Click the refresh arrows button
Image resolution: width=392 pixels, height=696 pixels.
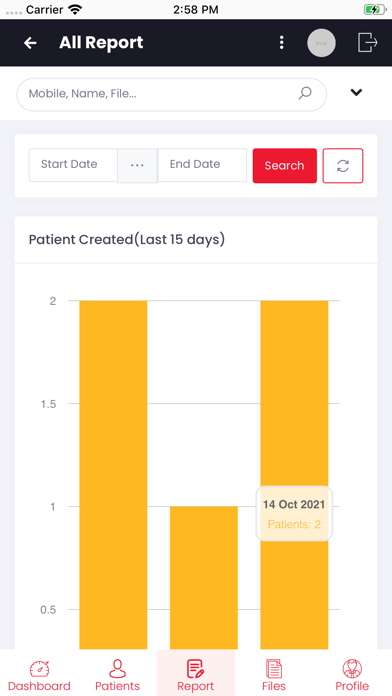tap(343, 166)
